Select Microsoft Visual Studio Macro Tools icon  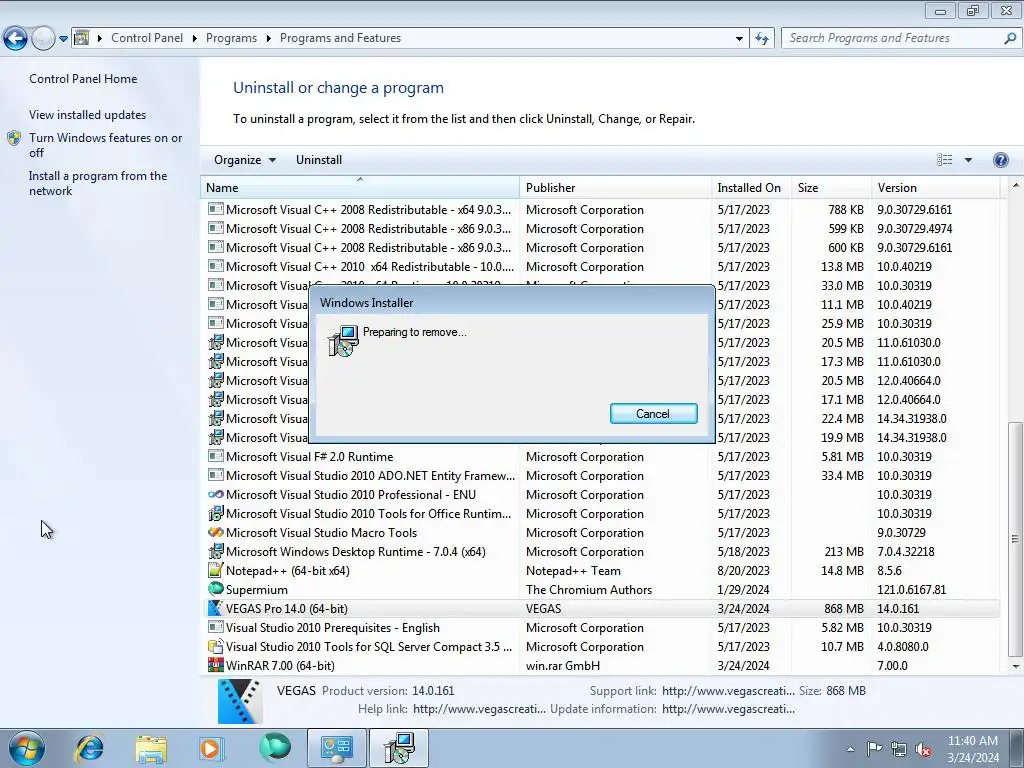tap(216, 532)
